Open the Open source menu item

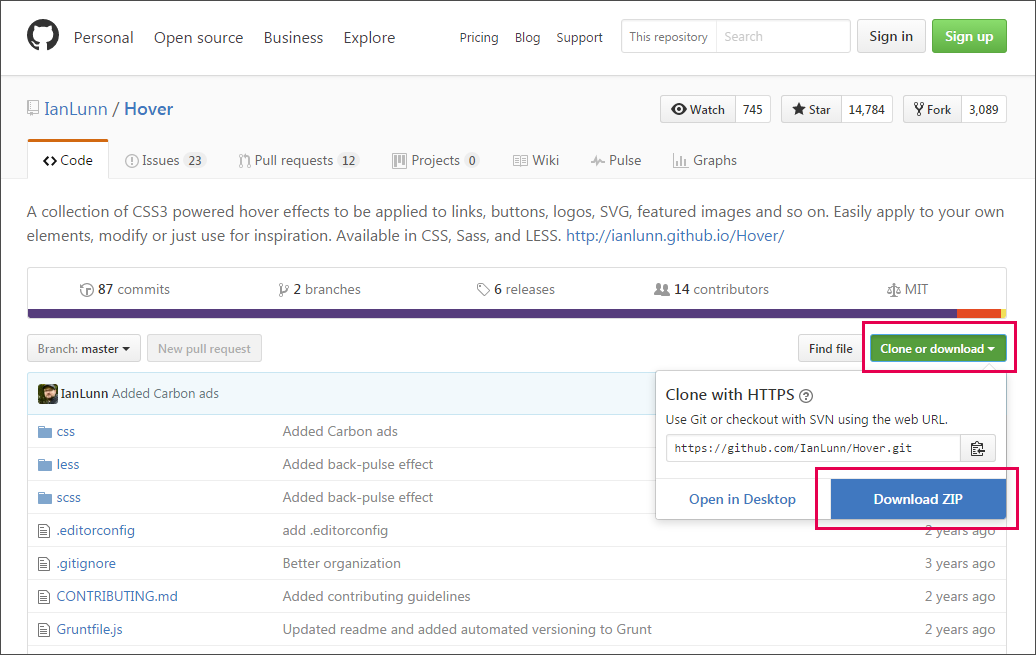(199, 38)
